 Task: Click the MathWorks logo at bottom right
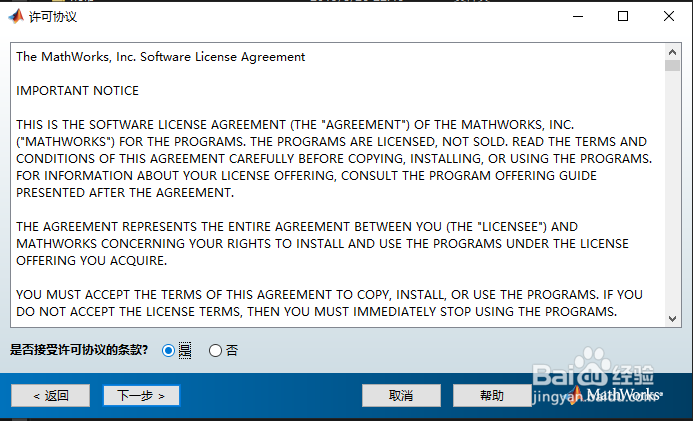pyautogui.click(x=616, y=395)
